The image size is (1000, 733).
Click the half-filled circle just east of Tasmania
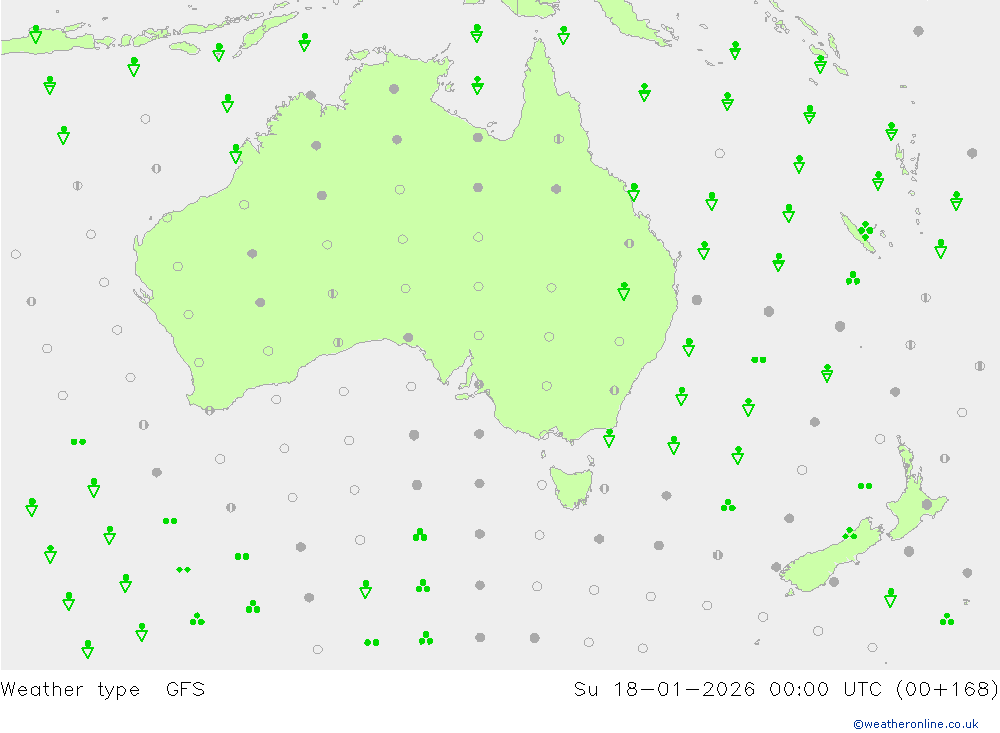[x=604, y=489]
